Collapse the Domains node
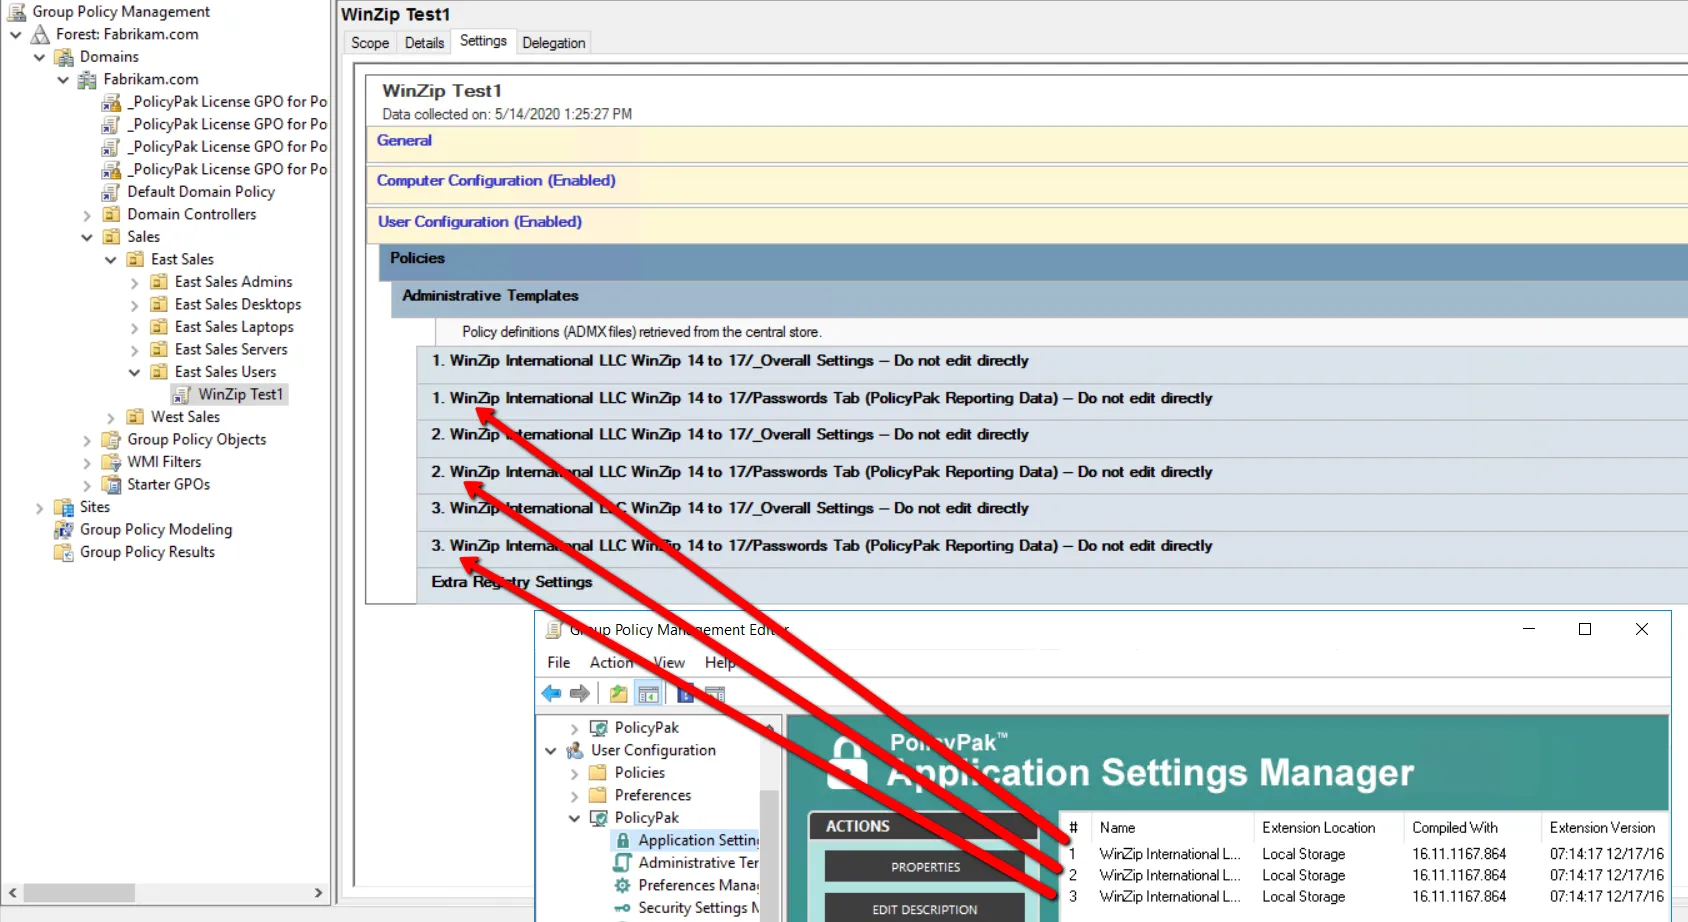Screen dimensions: 1688x922 click(x=39, y=57)
